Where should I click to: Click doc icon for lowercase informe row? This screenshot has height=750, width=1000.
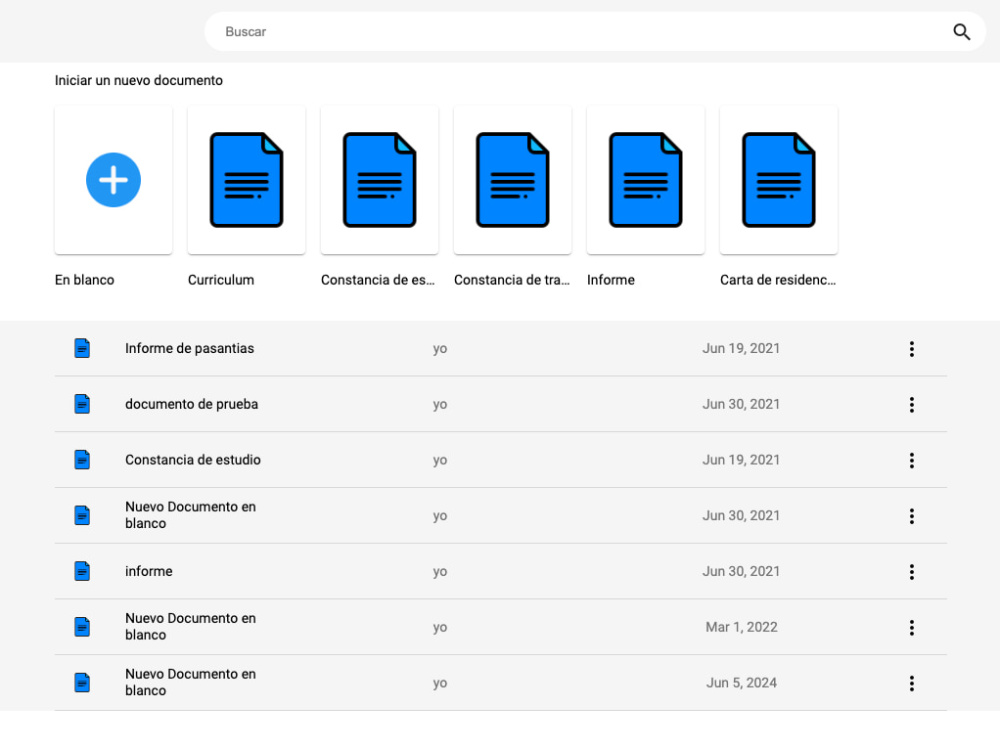82,571
